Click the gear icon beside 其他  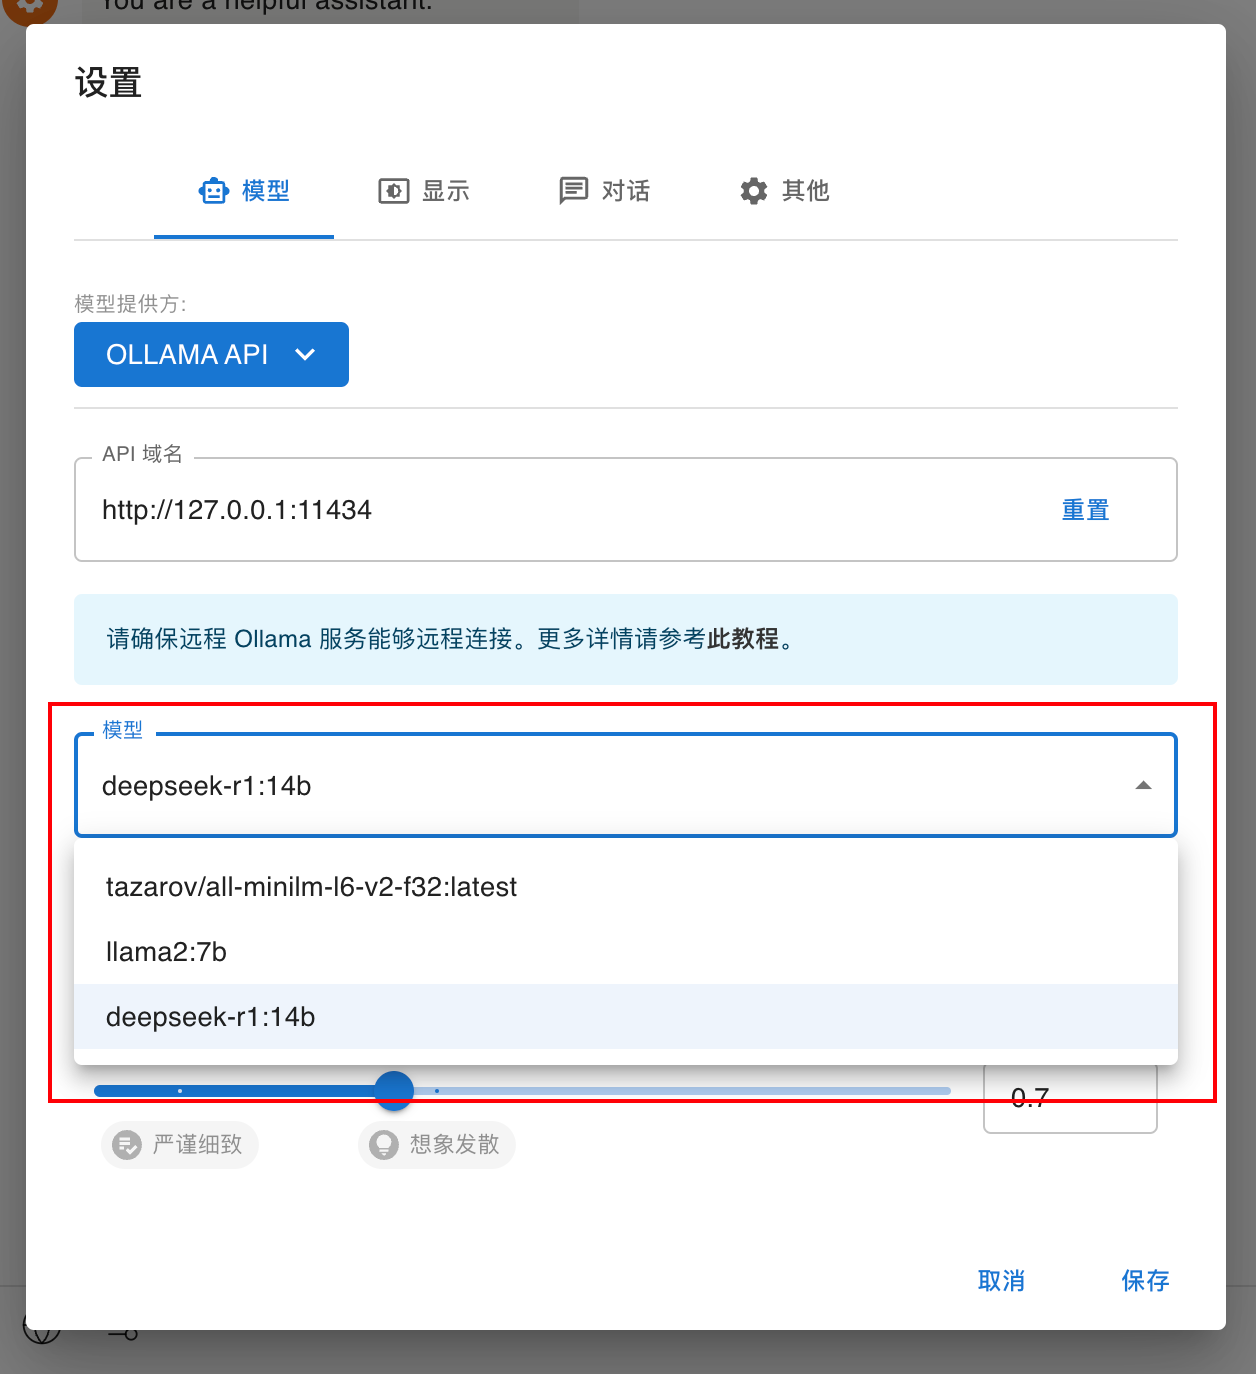click(x=754, y=191)
